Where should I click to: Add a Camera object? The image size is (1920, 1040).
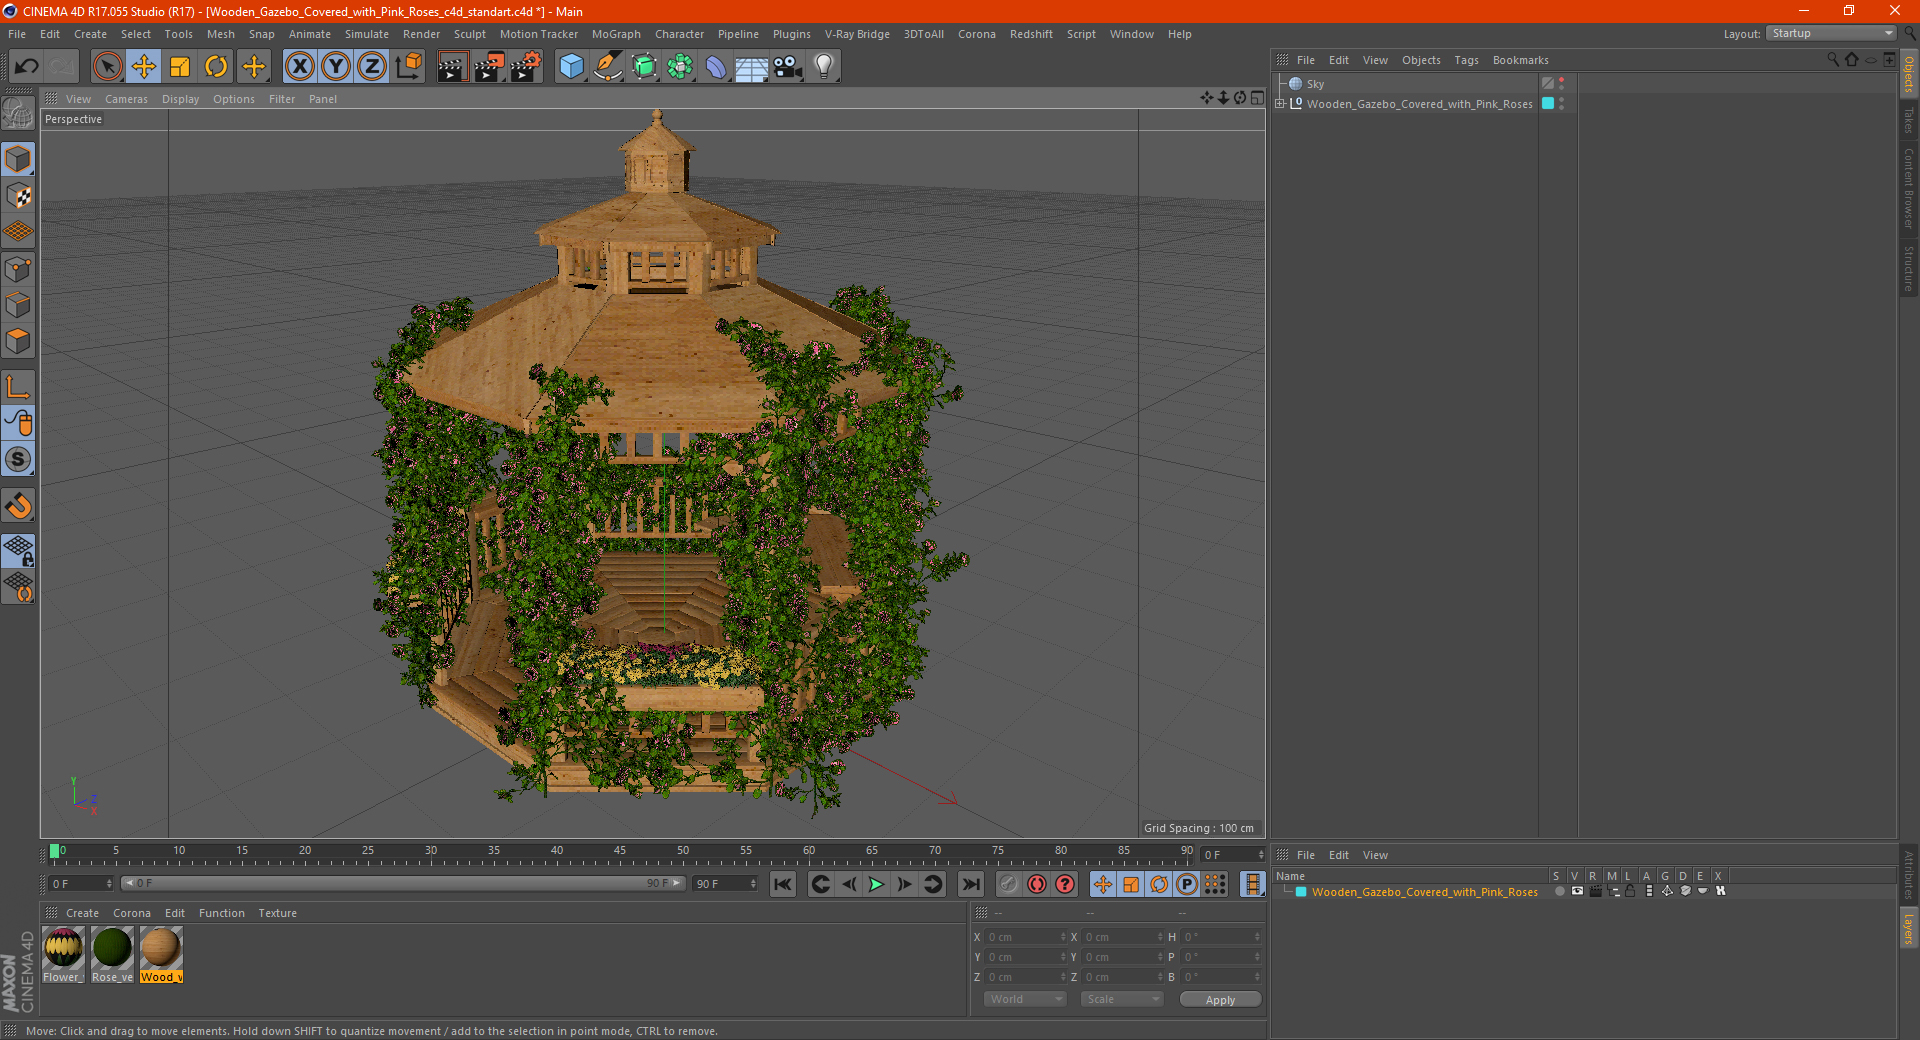788,67
